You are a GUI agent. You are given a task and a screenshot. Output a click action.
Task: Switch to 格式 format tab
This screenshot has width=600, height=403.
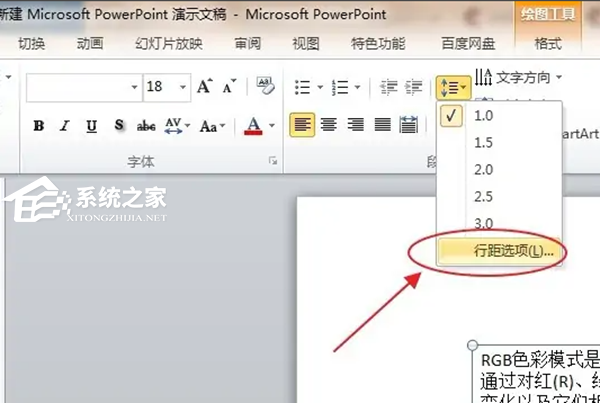coord(548,44)
